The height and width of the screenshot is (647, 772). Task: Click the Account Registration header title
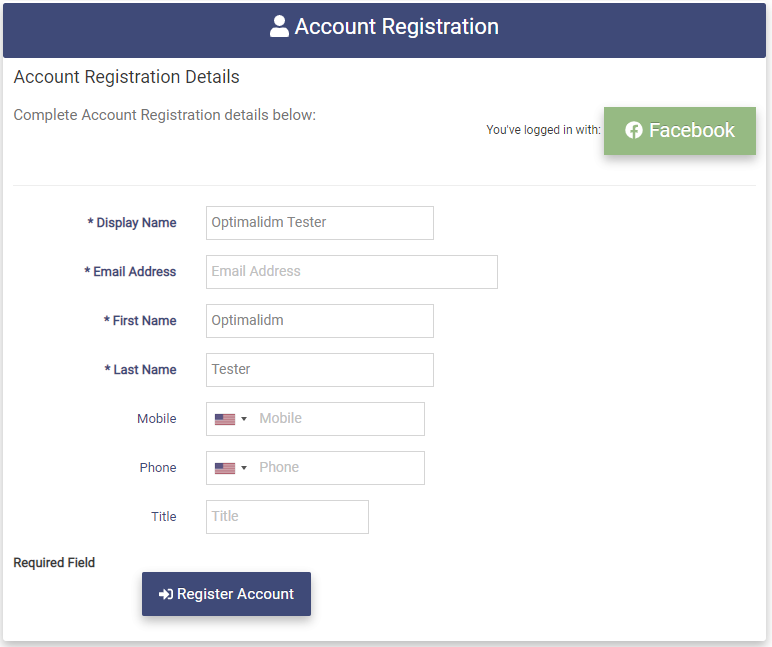[396, 27]
